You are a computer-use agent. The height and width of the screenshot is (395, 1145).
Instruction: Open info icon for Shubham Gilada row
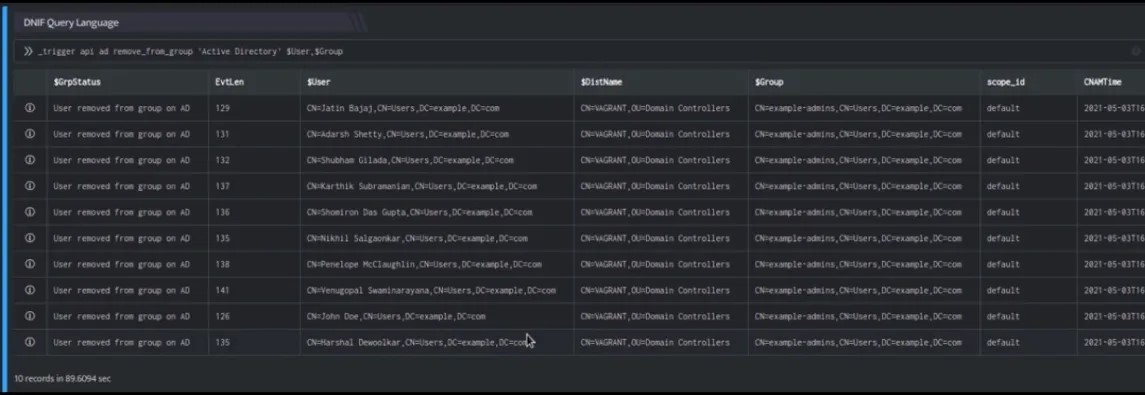[x=30, y=160]
